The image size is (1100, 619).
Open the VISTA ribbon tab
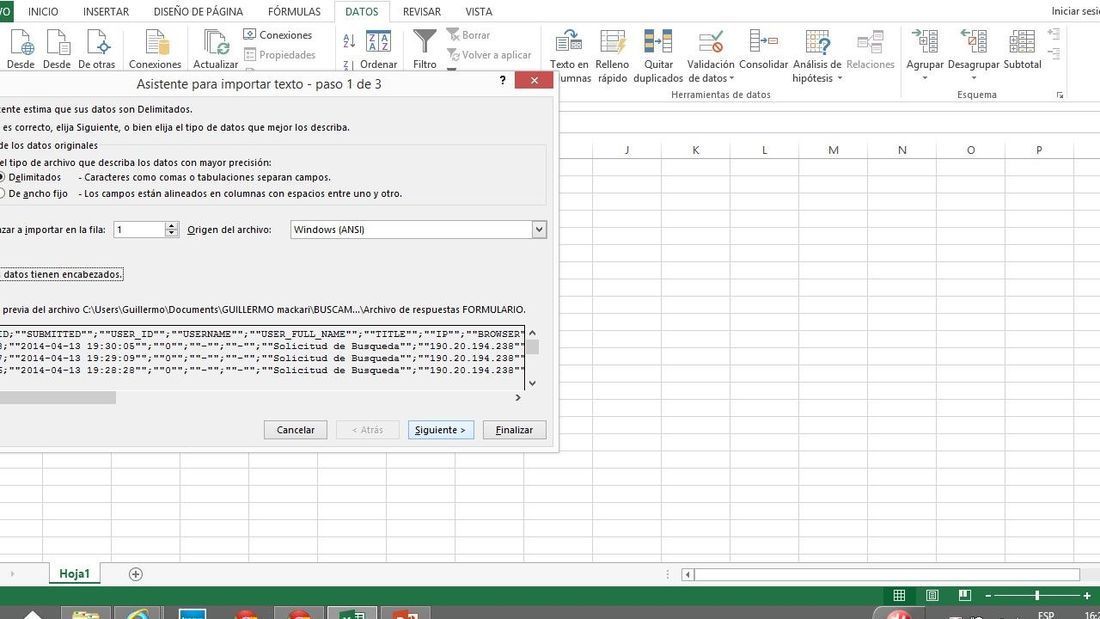tap(478, 12)
